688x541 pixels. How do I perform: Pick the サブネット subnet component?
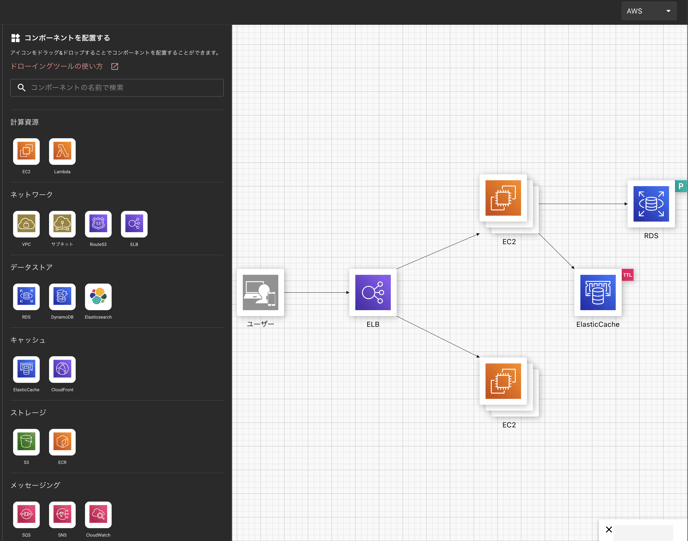pyautogui.click(x=62, y=224)
